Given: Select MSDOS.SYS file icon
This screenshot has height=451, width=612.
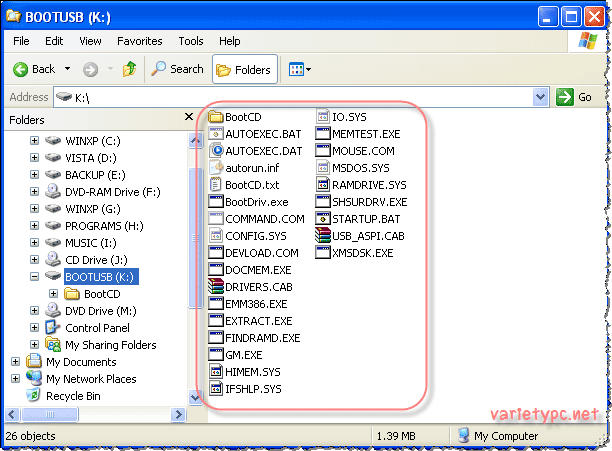Looking at the screenshot, I should tap(322, 168).
